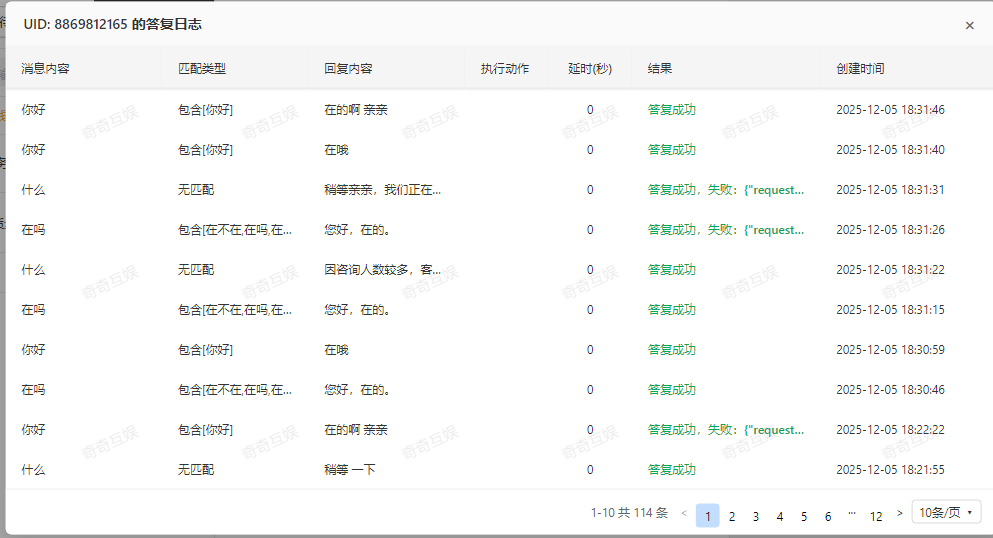Click reply text 因咨询人数较多，客...
Viewport: 993px width, 538px height.
(383, 270)
